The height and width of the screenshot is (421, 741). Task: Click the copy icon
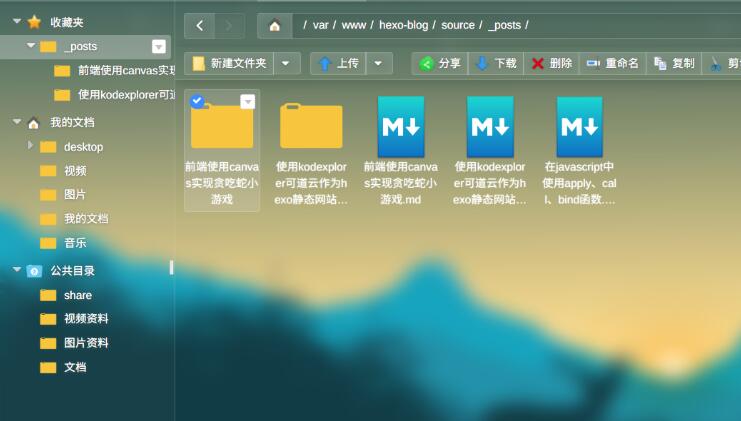[660, 63]
